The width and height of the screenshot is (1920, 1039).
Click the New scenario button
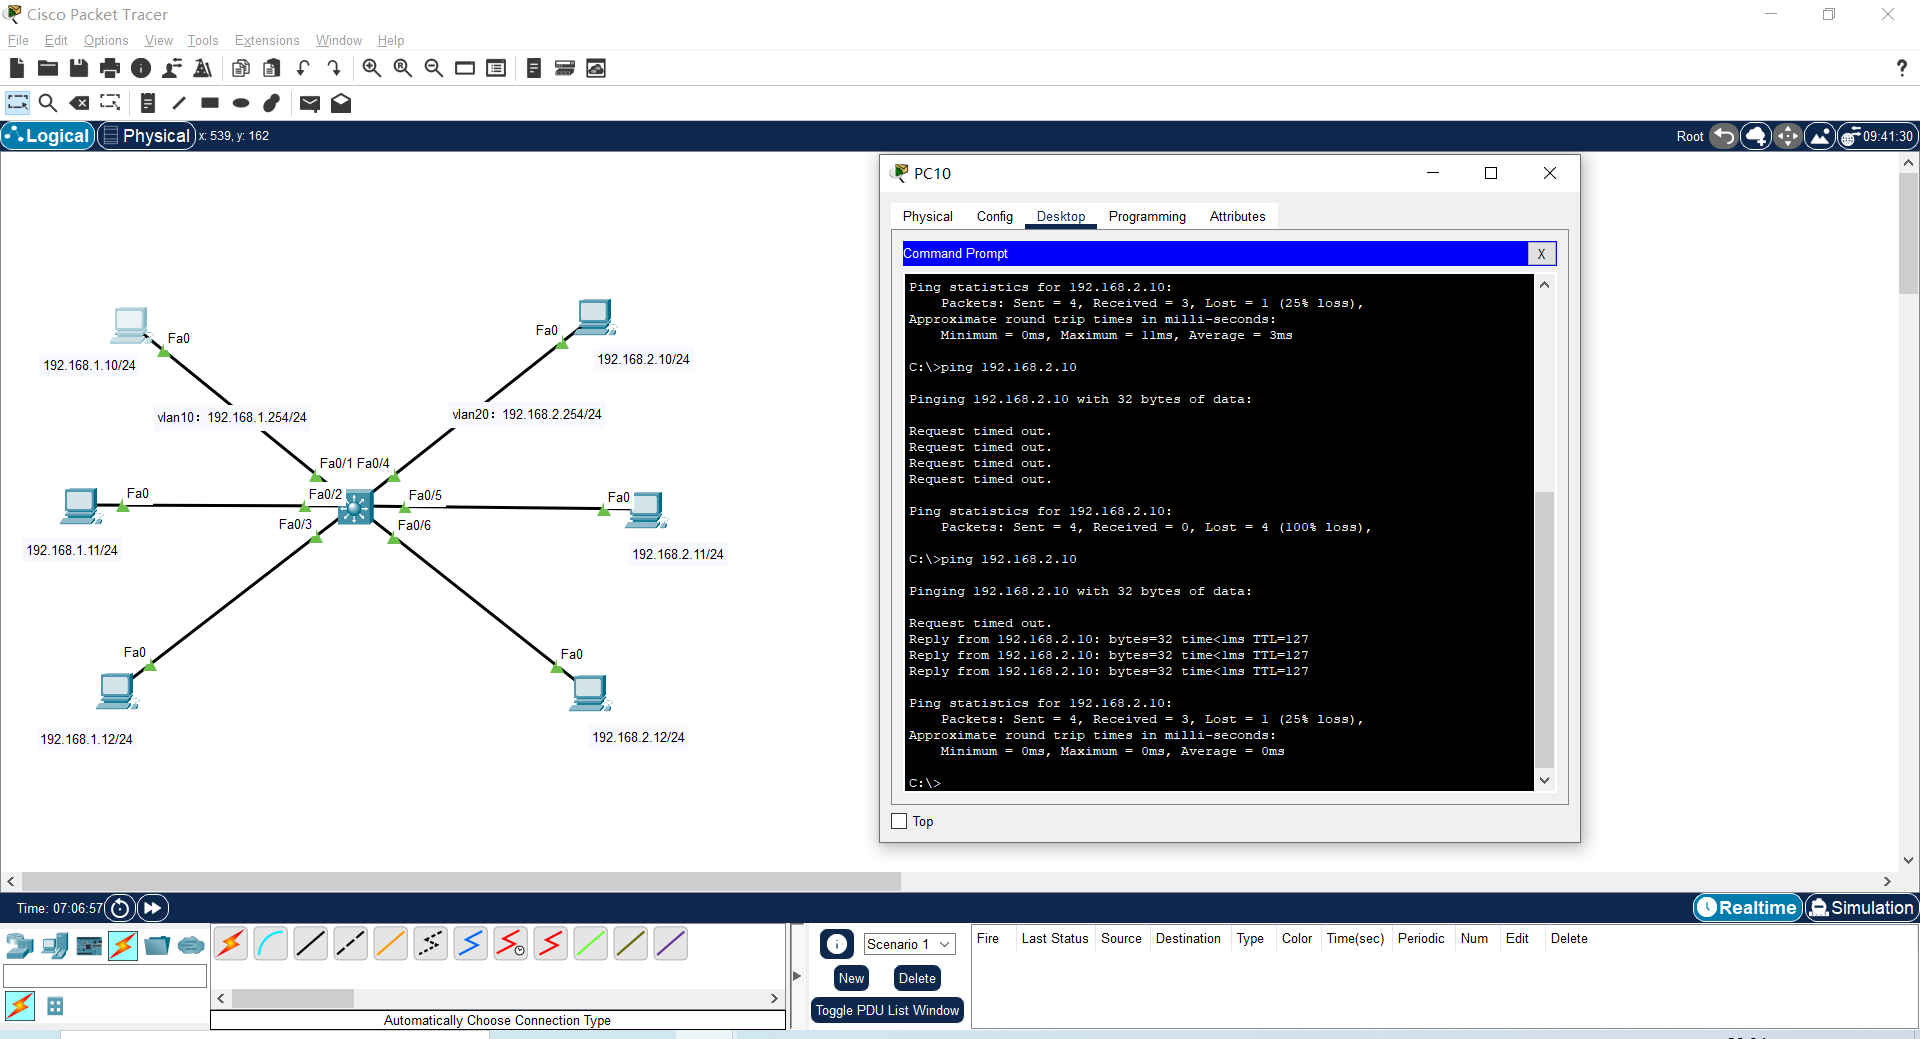coord(851,978)
